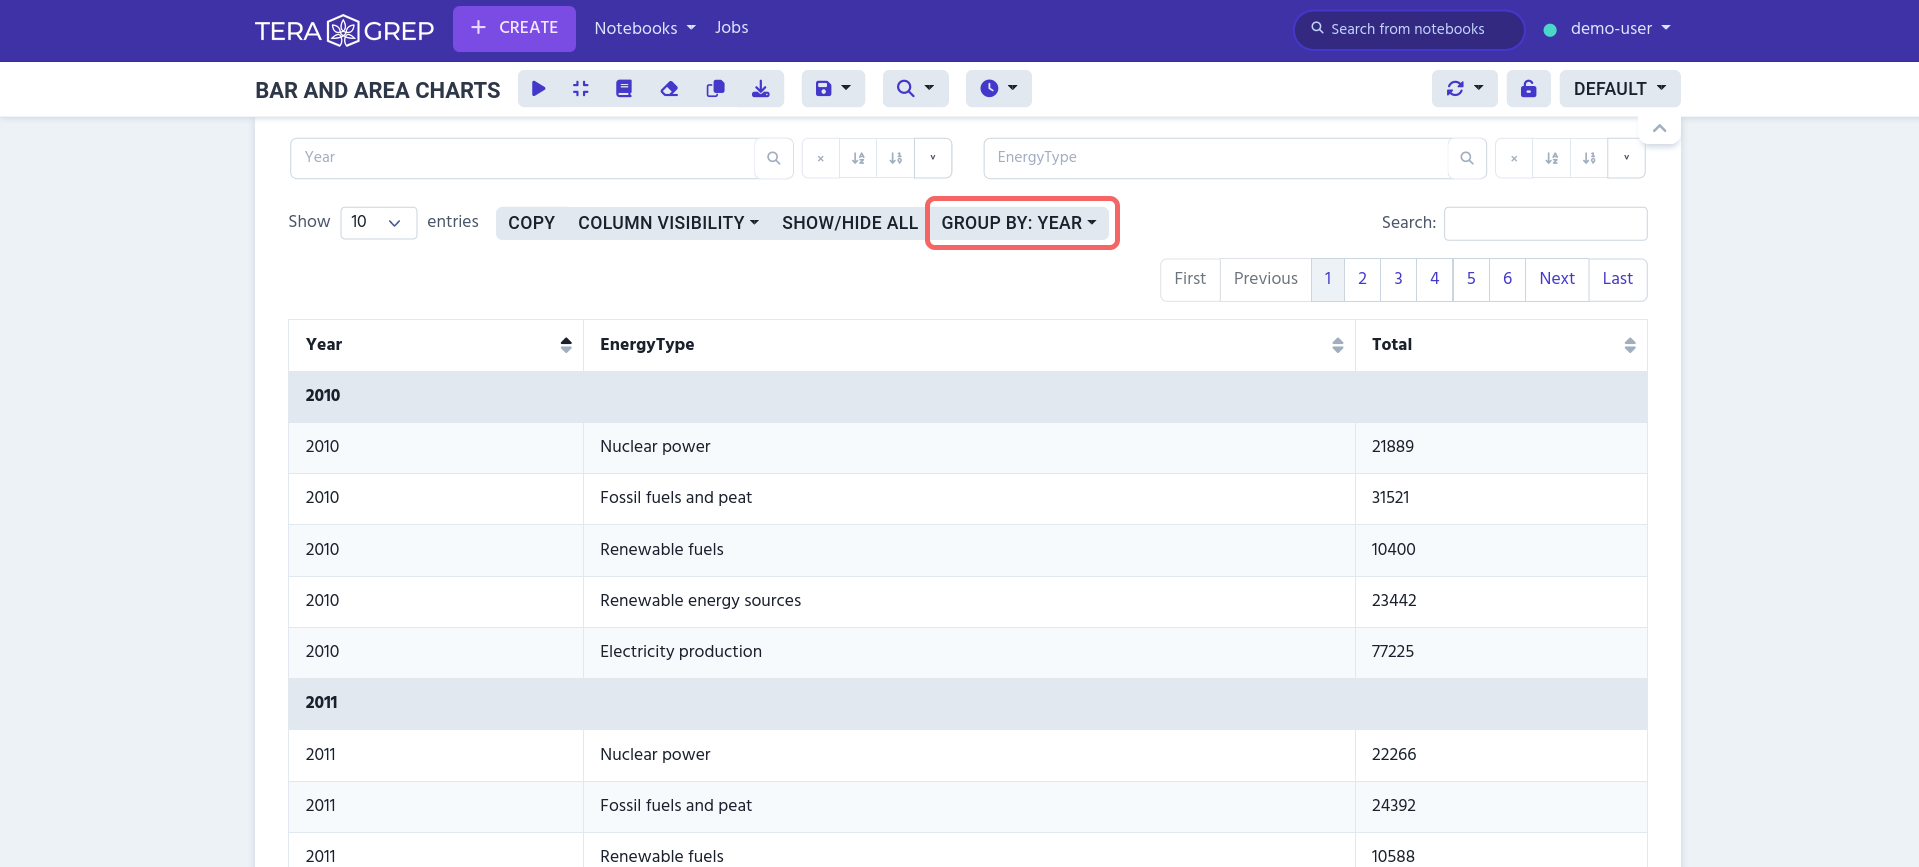
Task: Open the GROUP BY: YEAR dropdown
Action: pyautogui.click(x=1019, y=223)
